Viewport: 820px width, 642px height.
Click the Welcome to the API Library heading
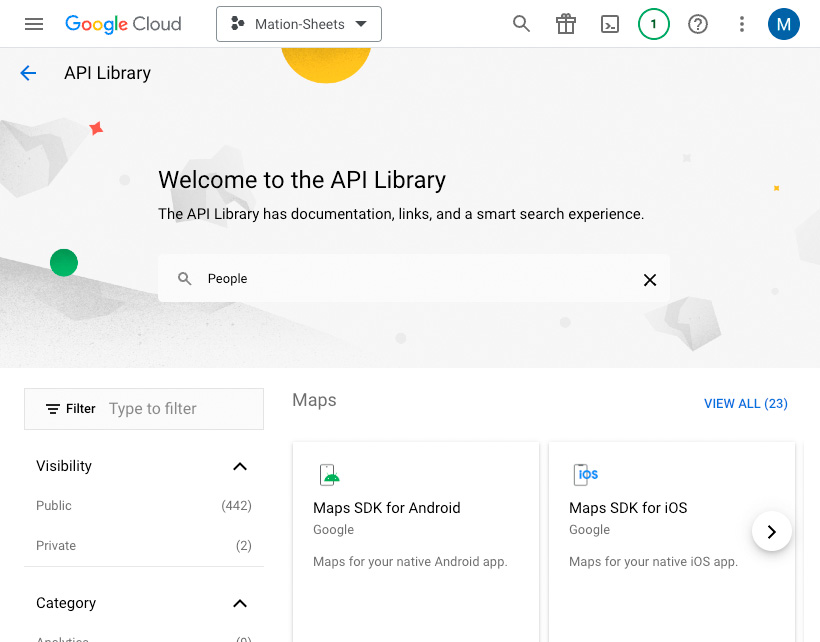[302, 180]
